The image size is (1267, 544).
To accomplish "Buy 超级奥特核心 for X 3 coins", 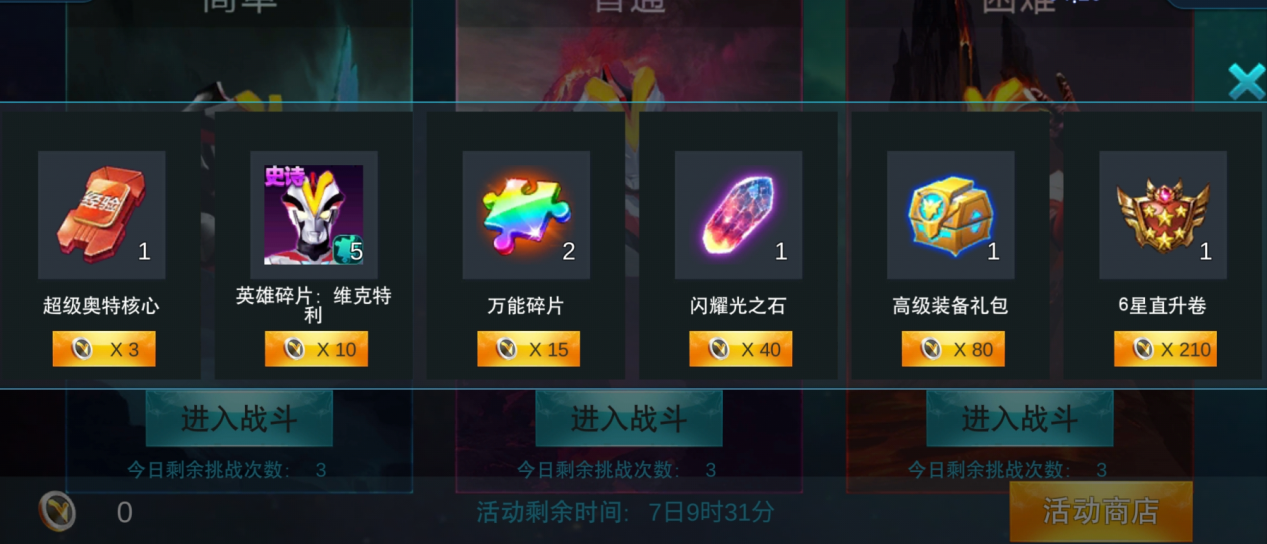I will (x=104, y=349).
